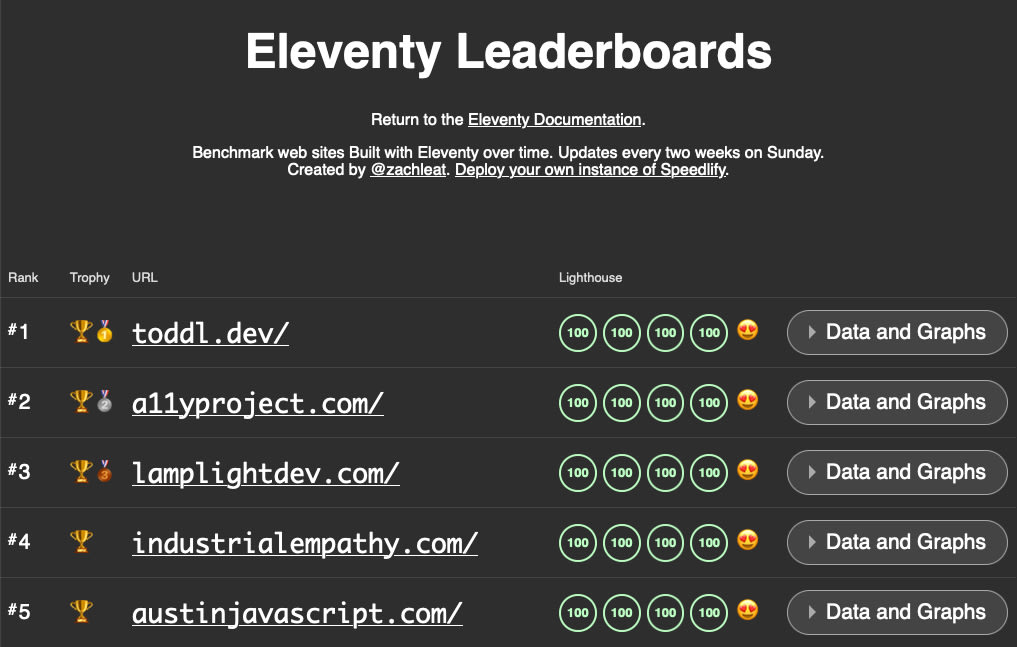Click fourth Lighthouse score circle for austinjavascript.com
1017x647 pixels.
pyautogui.click(x=709, y=613)
